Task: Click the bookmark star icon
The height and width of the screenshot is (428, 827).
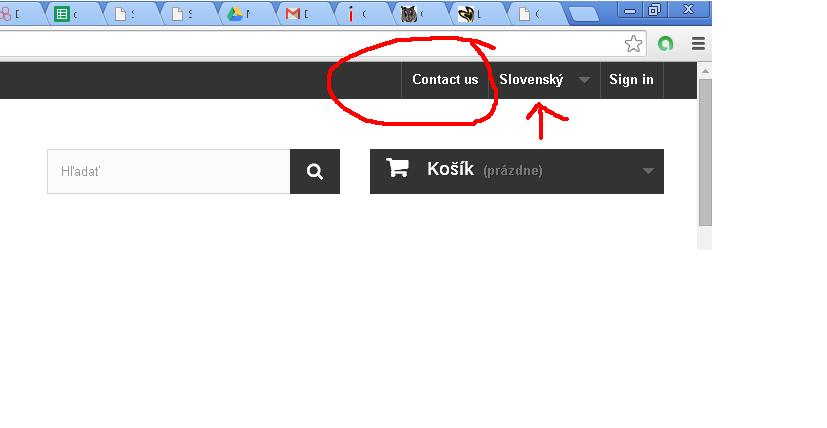Action: tap(633, 44)
